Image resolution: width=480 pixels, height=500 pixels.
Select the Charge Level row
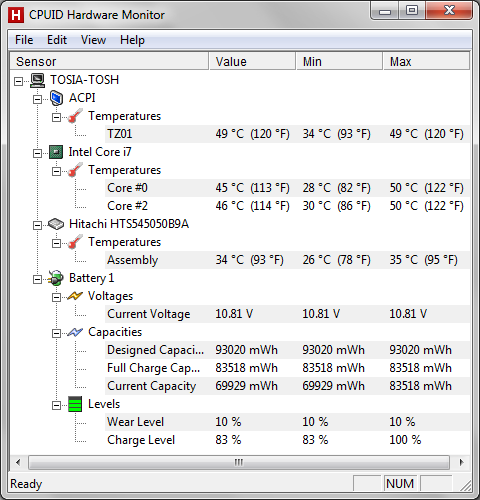point(240,440)
